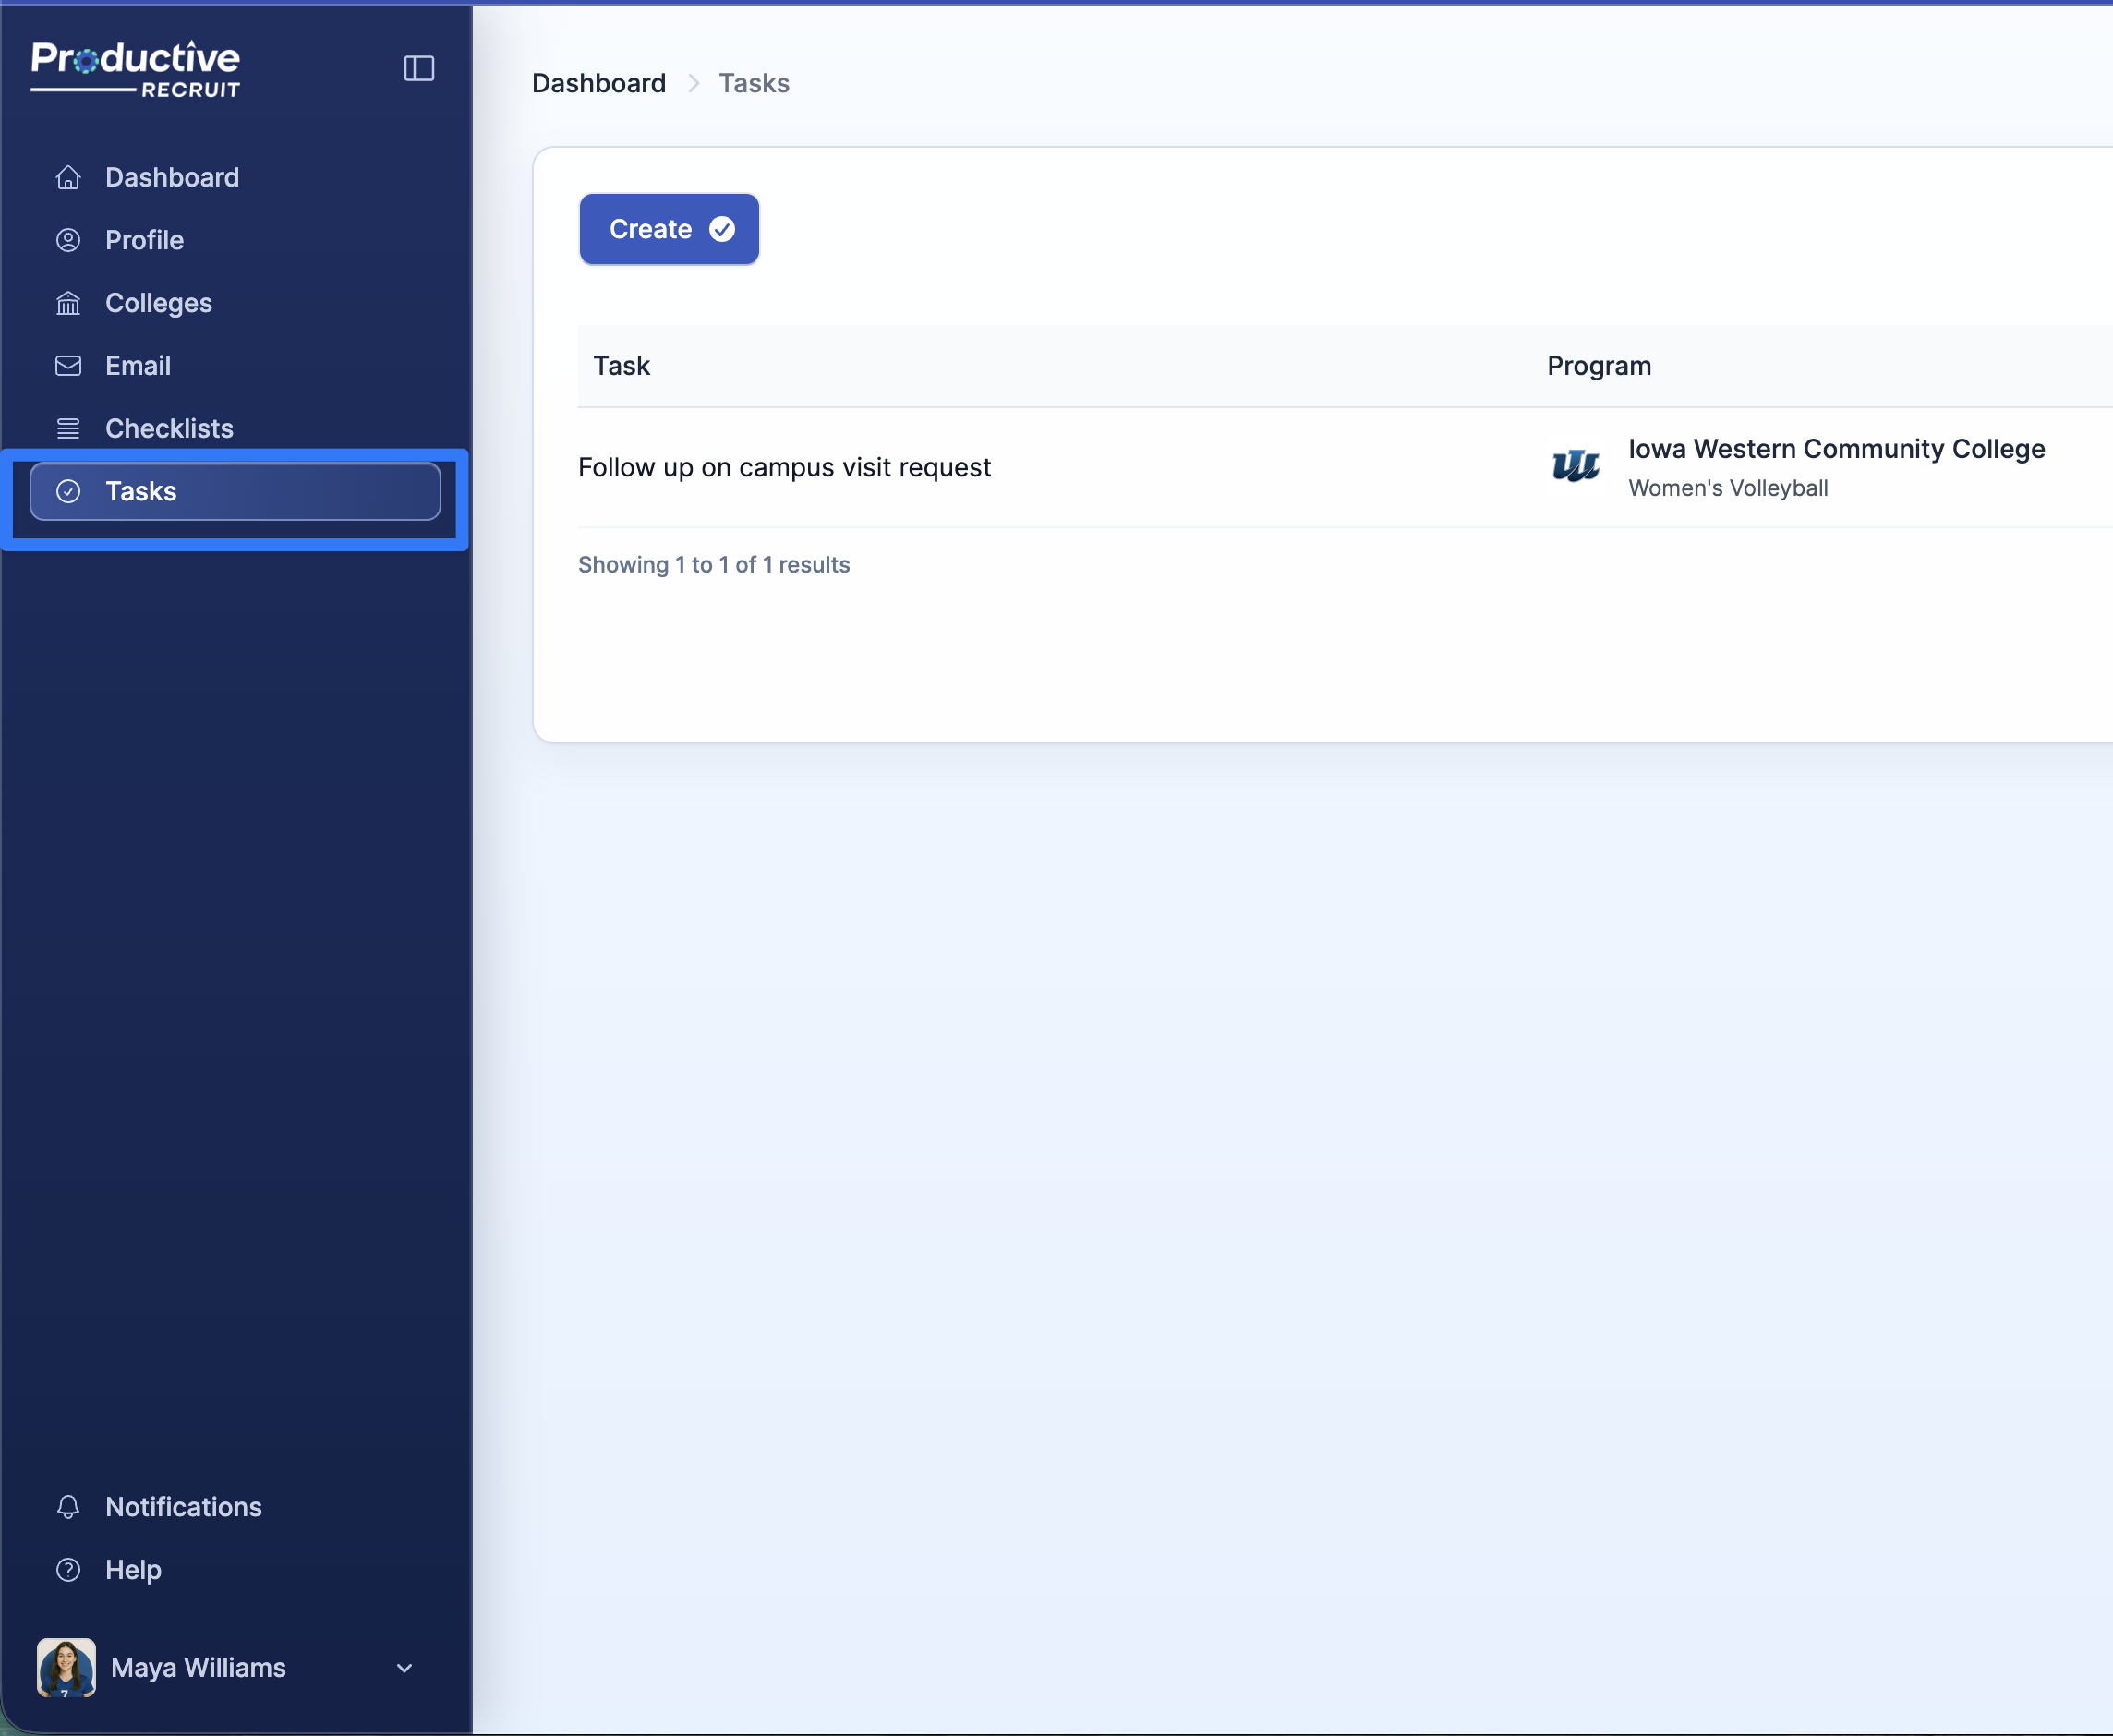Go to the Checklists menu item

point(169,429)
